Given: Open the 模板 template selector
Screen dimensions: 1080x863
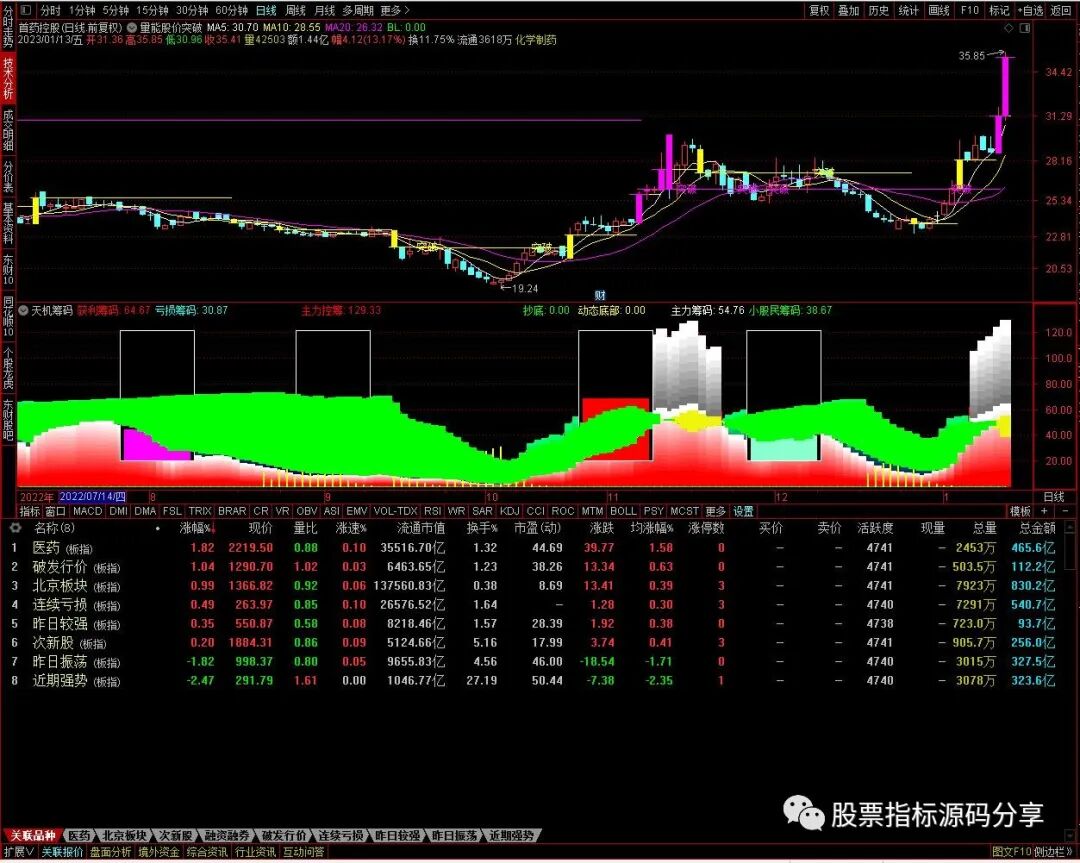Looking at the screenshot, I should [1020, 511].
